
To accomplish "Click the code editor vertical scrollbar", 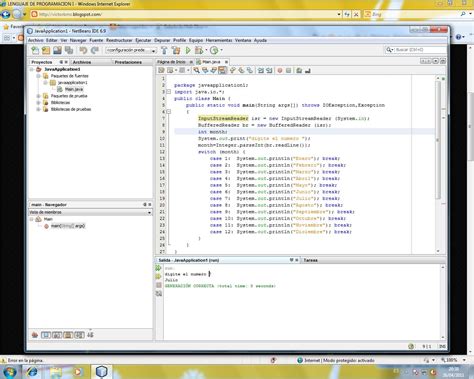I will pos(438,164).
